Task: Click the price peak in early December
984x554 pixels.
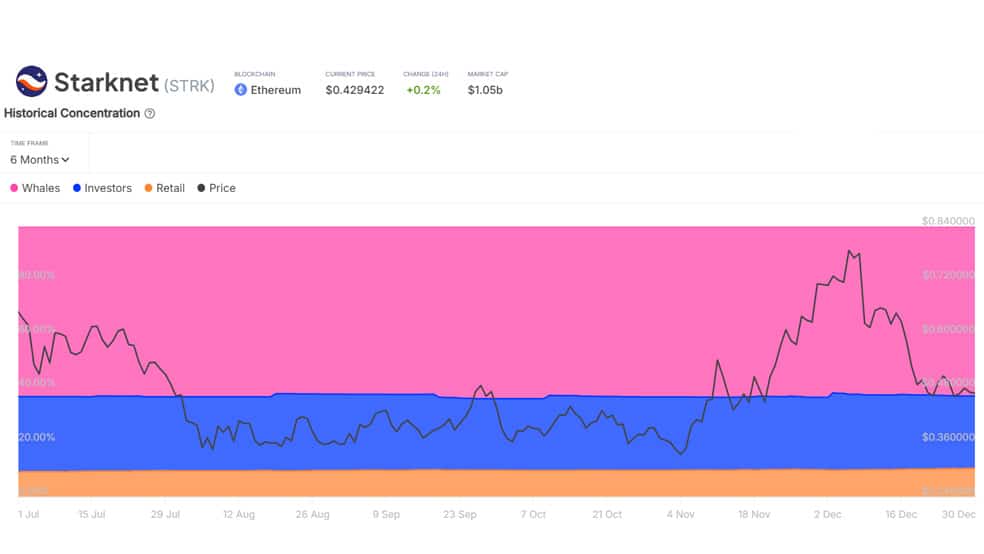Action: [849, 251]
